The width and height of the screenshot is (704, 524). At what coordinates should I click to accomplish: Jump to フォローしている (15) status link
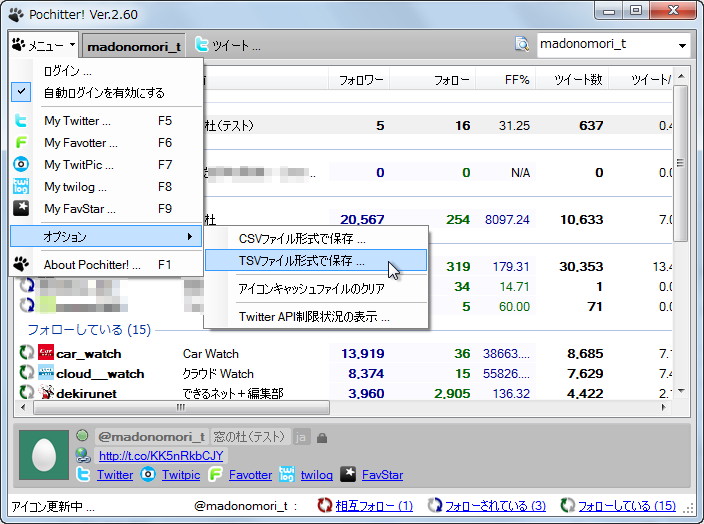(627, 506)
